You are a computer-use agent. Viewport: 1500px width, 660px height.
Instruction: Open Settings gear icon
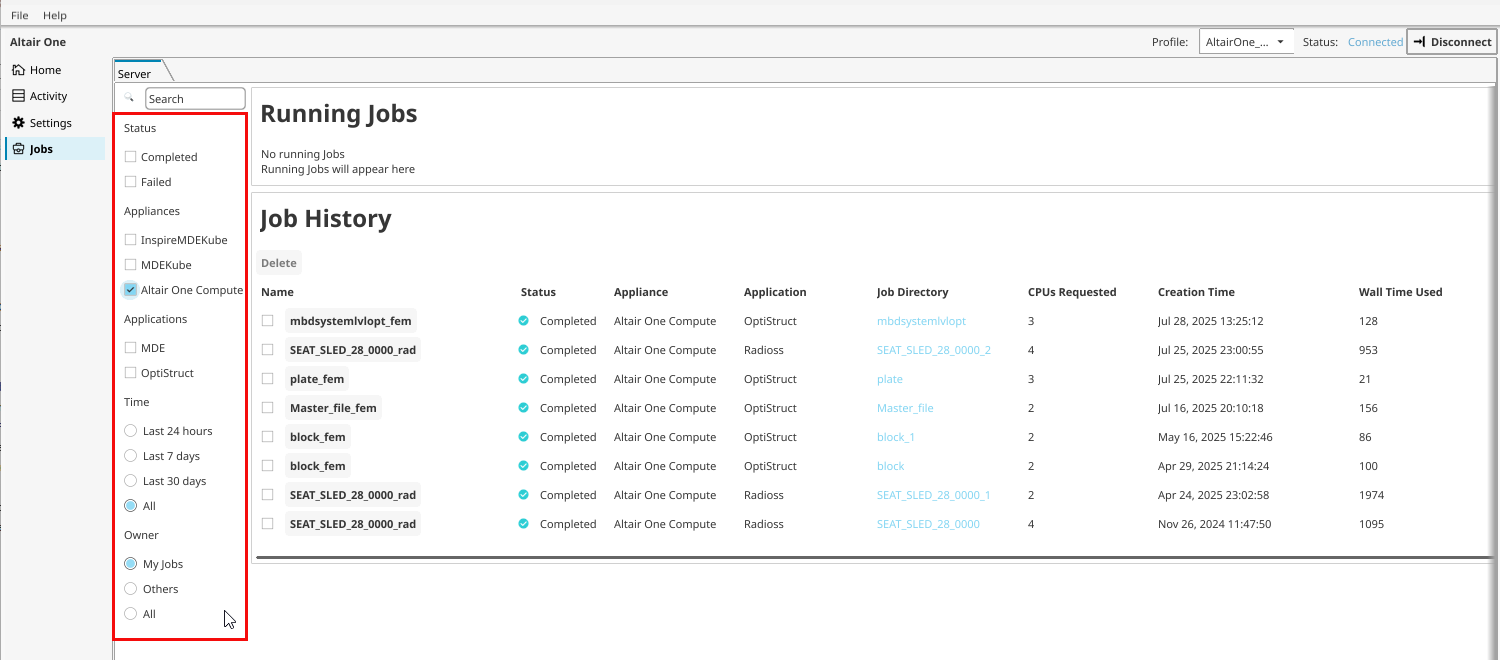pyautogui.click(x=18, y=123)
